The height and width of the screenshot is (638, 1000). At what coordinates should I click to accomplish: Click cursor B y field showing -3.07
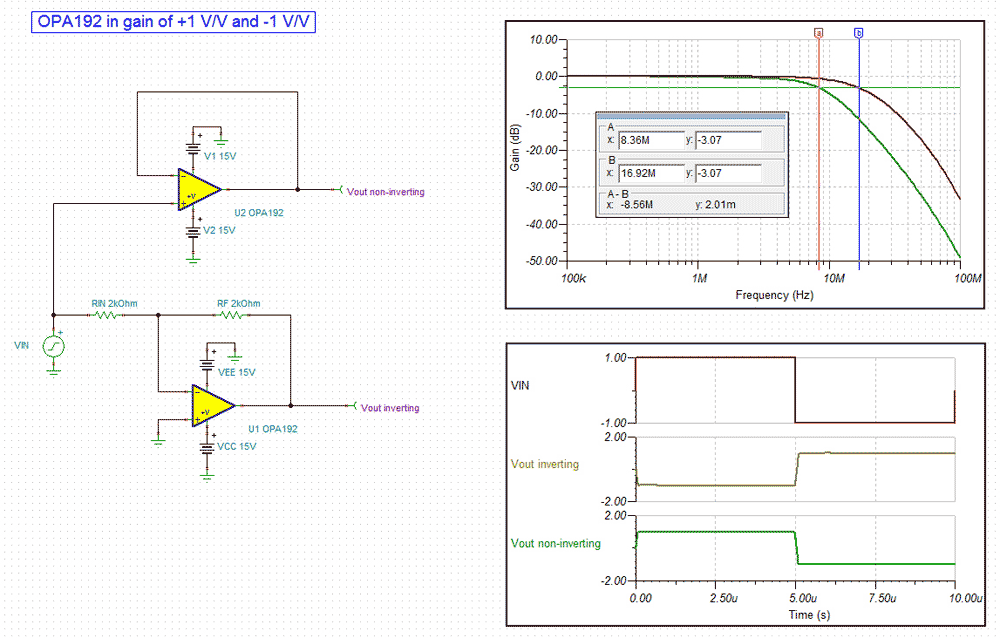click(x=728, y=174)
